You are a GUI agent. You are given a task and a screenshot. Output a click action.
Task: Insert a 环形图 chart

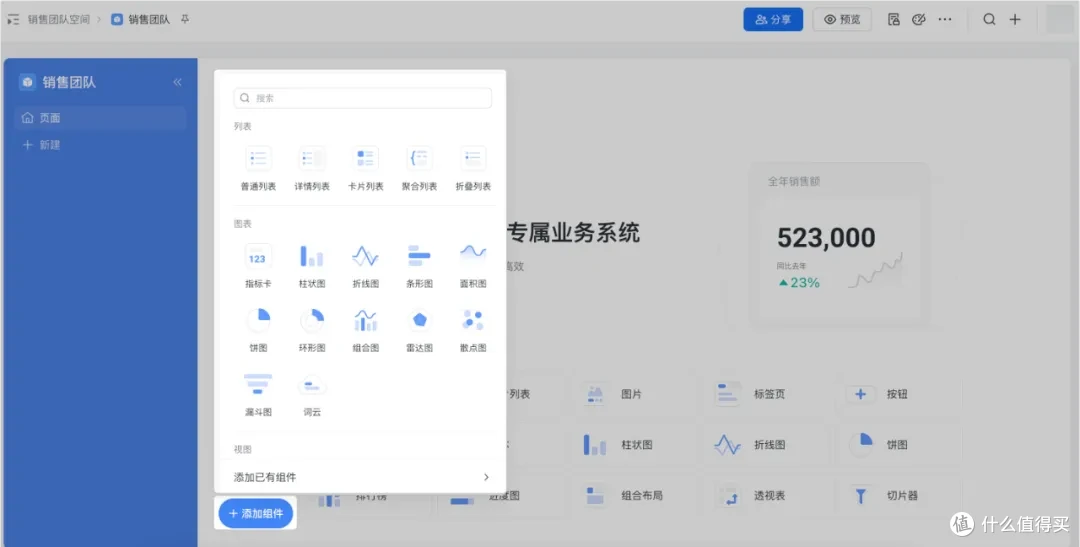click(312, 330)
